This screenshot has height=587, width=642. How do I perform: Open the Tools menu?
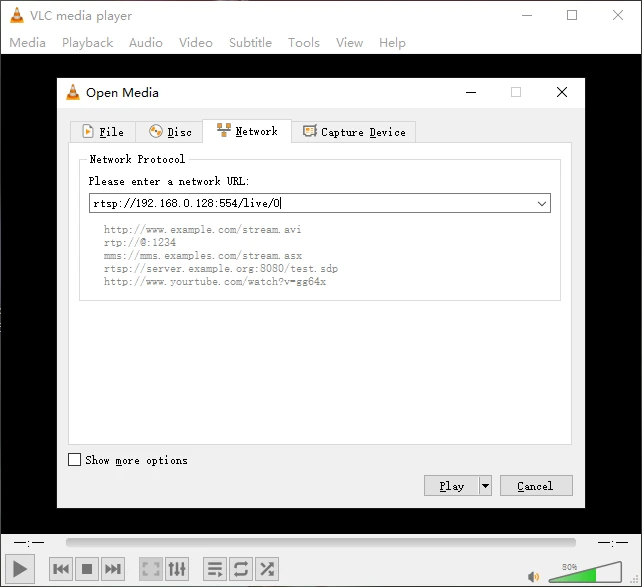tap(303, 43)
